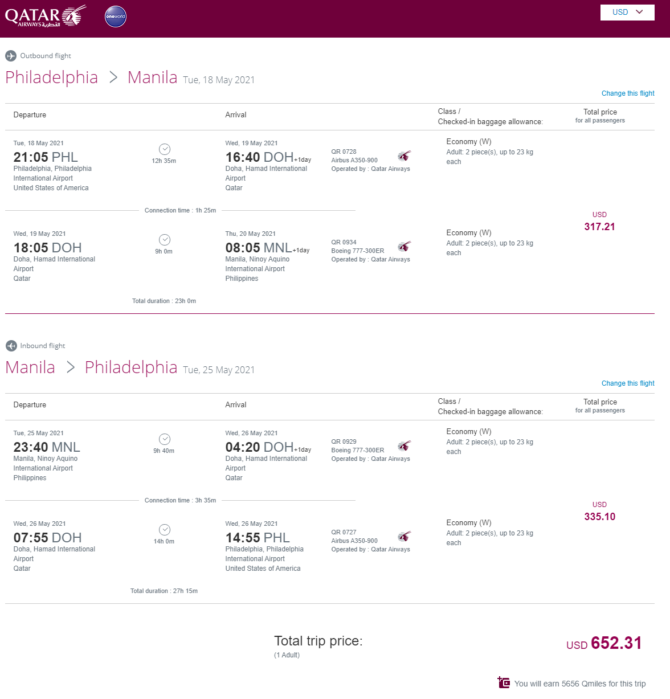Change the outbound Philadelphia to Manila flight
The width and height of the screenshot is (670, 699).
click(x=628, y=93)
